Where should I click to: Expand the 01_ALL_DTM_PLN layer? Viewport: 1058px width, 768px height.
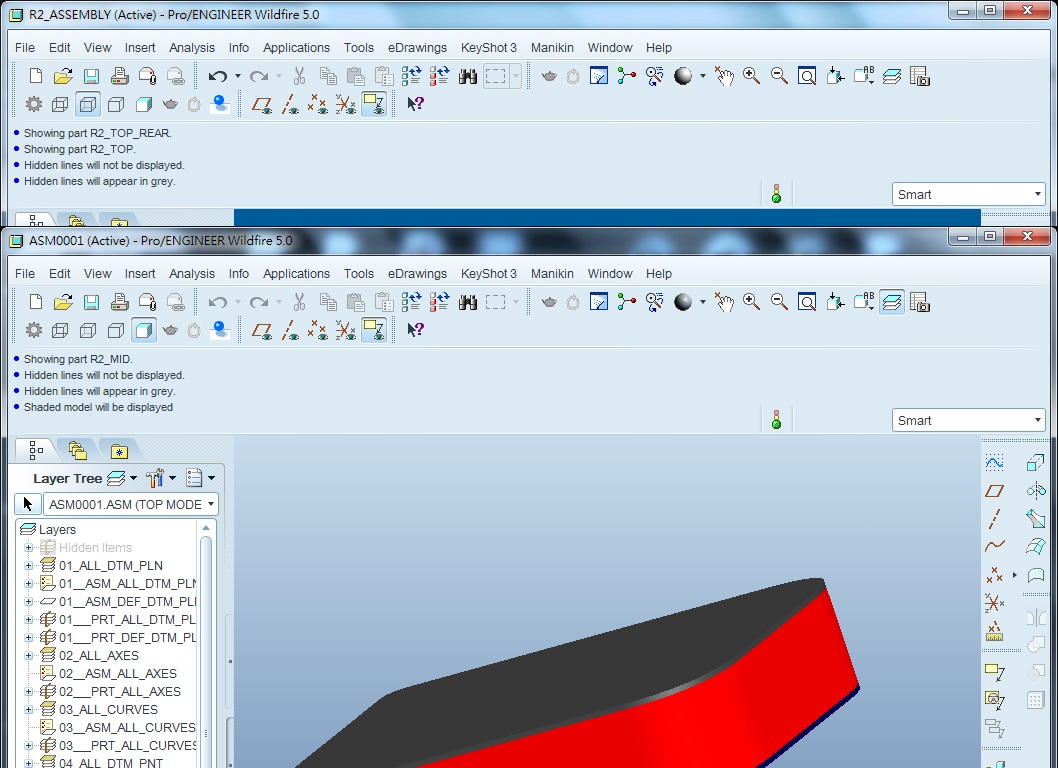click(x=28, y=566)
